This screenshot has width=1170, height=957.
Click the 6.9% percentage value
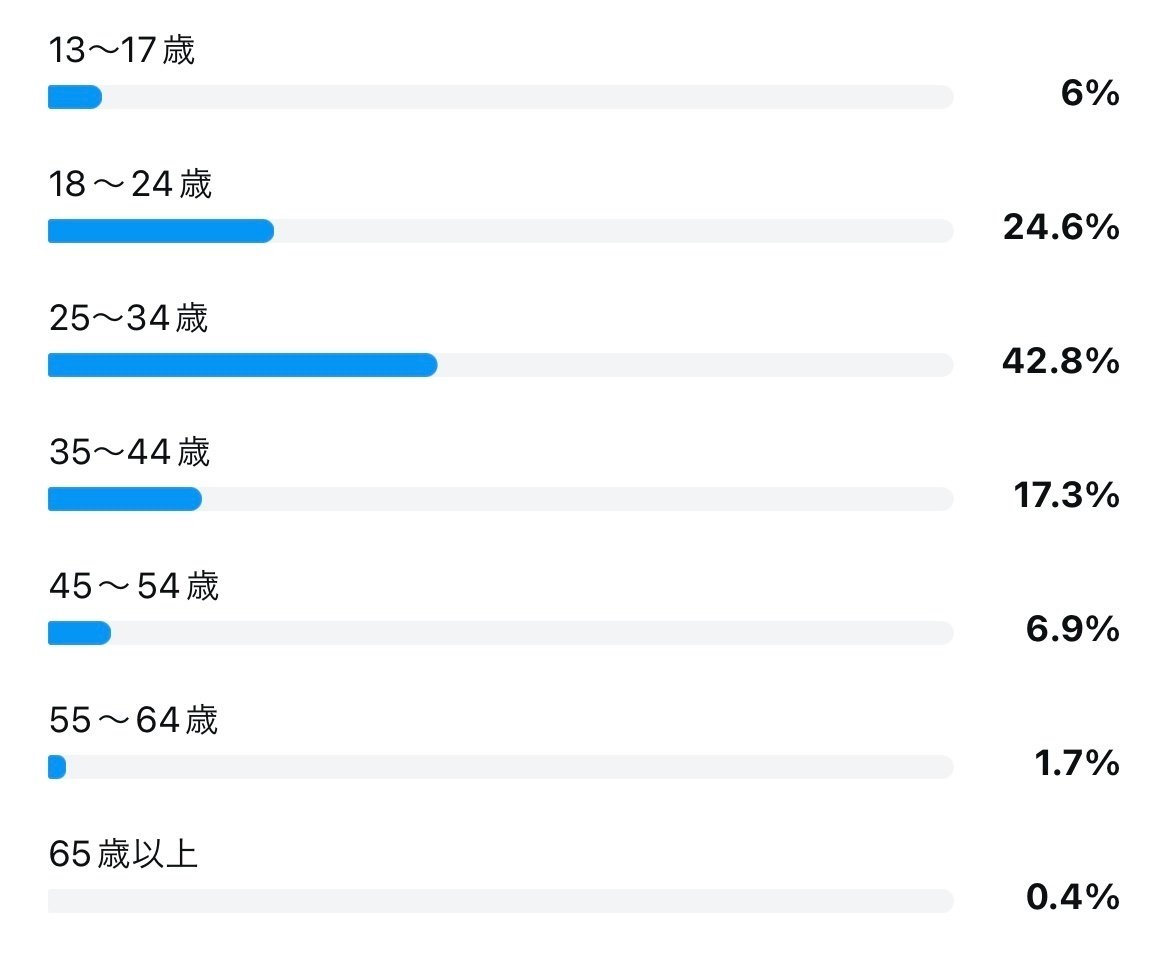pos(1073,629)
